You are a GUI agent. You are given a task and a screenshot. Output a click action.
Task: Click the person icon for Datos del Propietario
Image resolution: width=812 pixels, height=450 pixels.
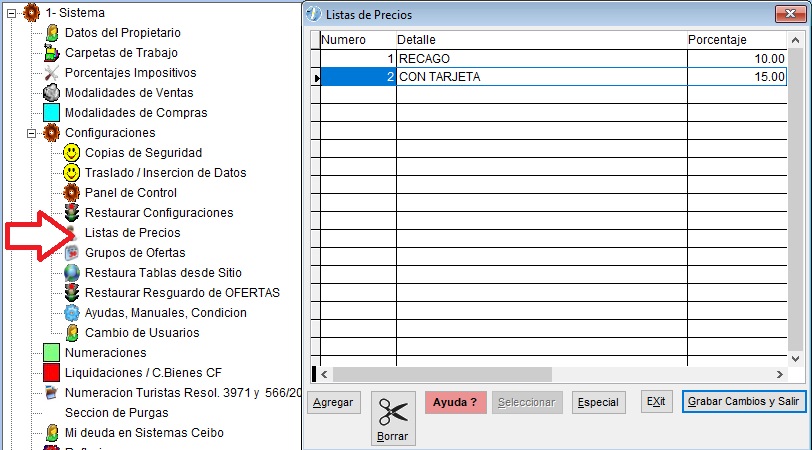coord(52,33)
